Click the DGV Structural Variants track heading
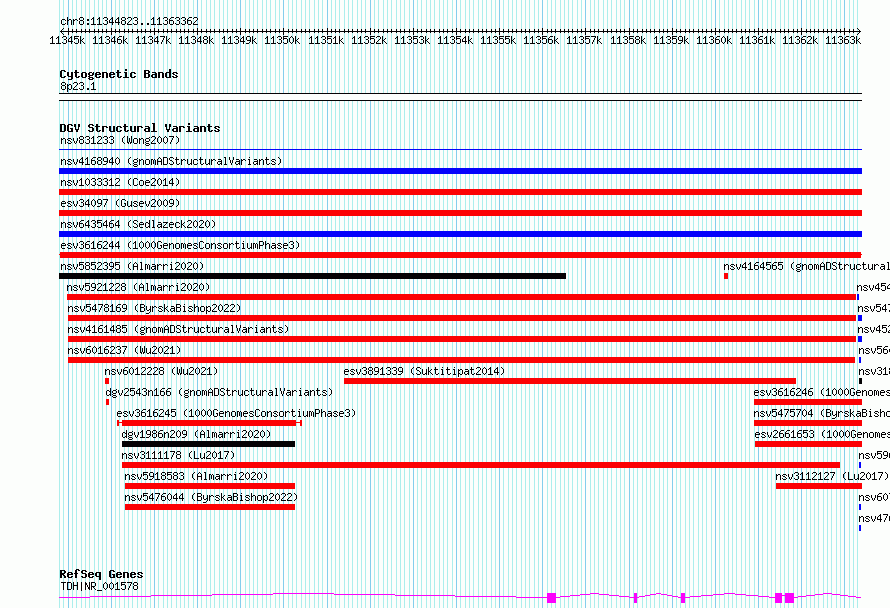Image resolution: width=890 pixels, height=608 pixels. 140,128
